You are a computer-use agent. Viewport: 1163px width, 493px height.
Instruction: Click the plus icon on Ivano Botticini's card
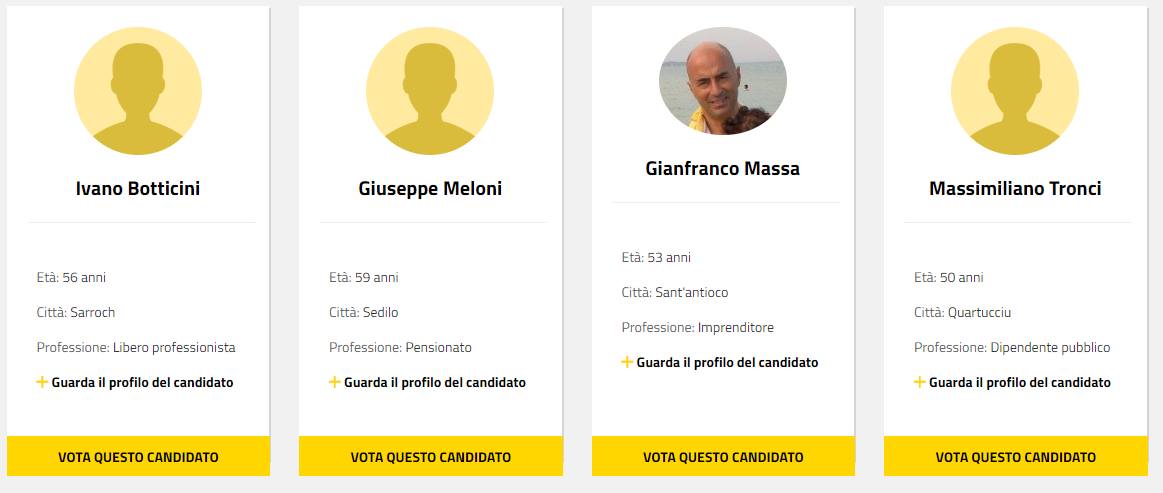pyautogui.click(x=42, y=382)
